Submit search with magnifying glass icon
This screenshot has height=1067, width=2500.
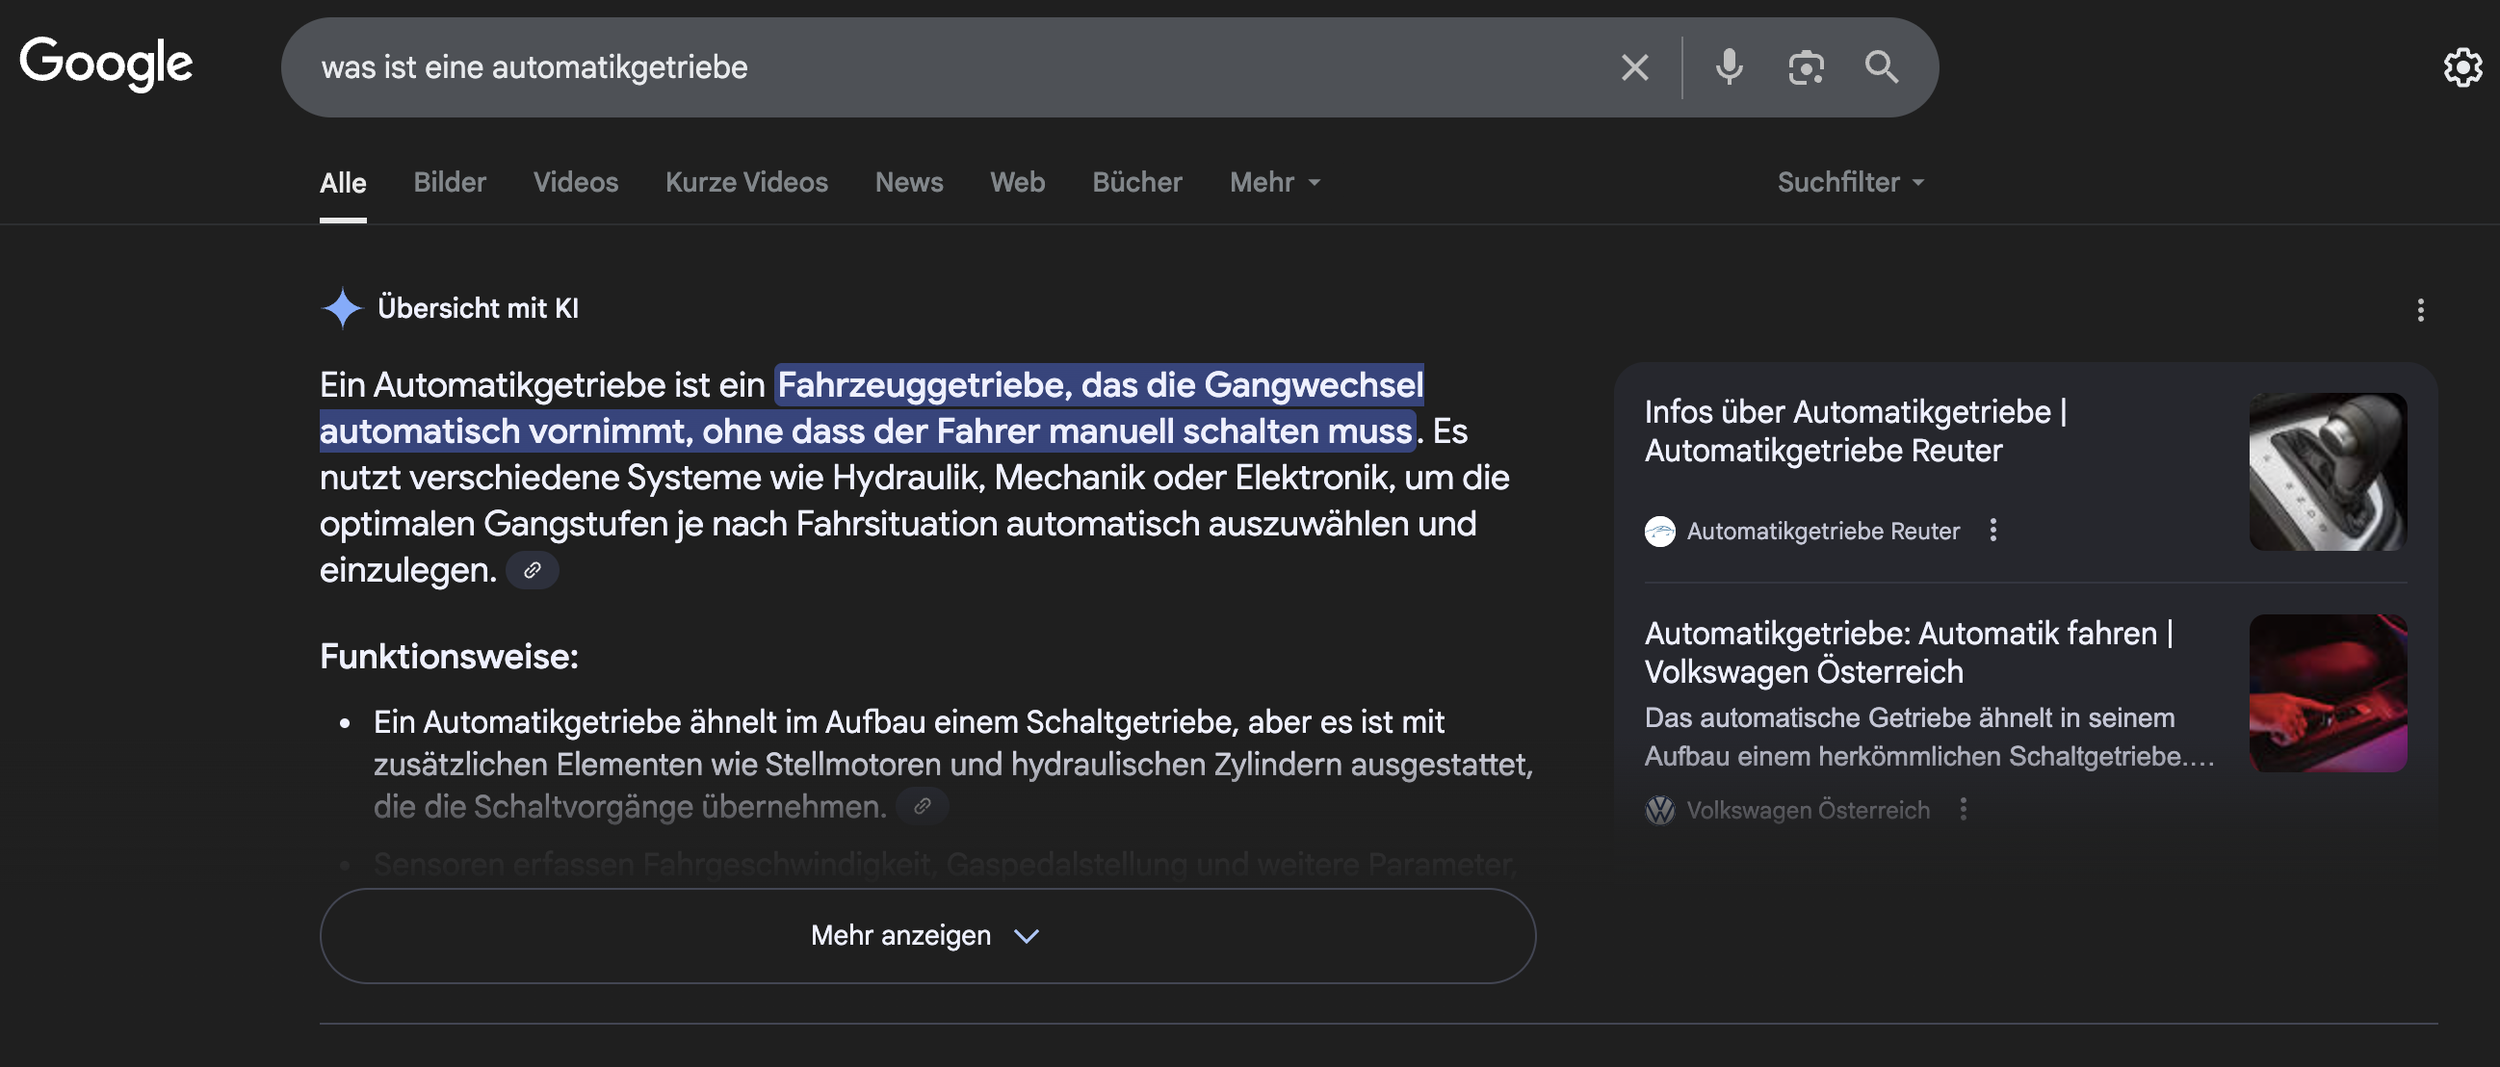[x=1881, y=67]
